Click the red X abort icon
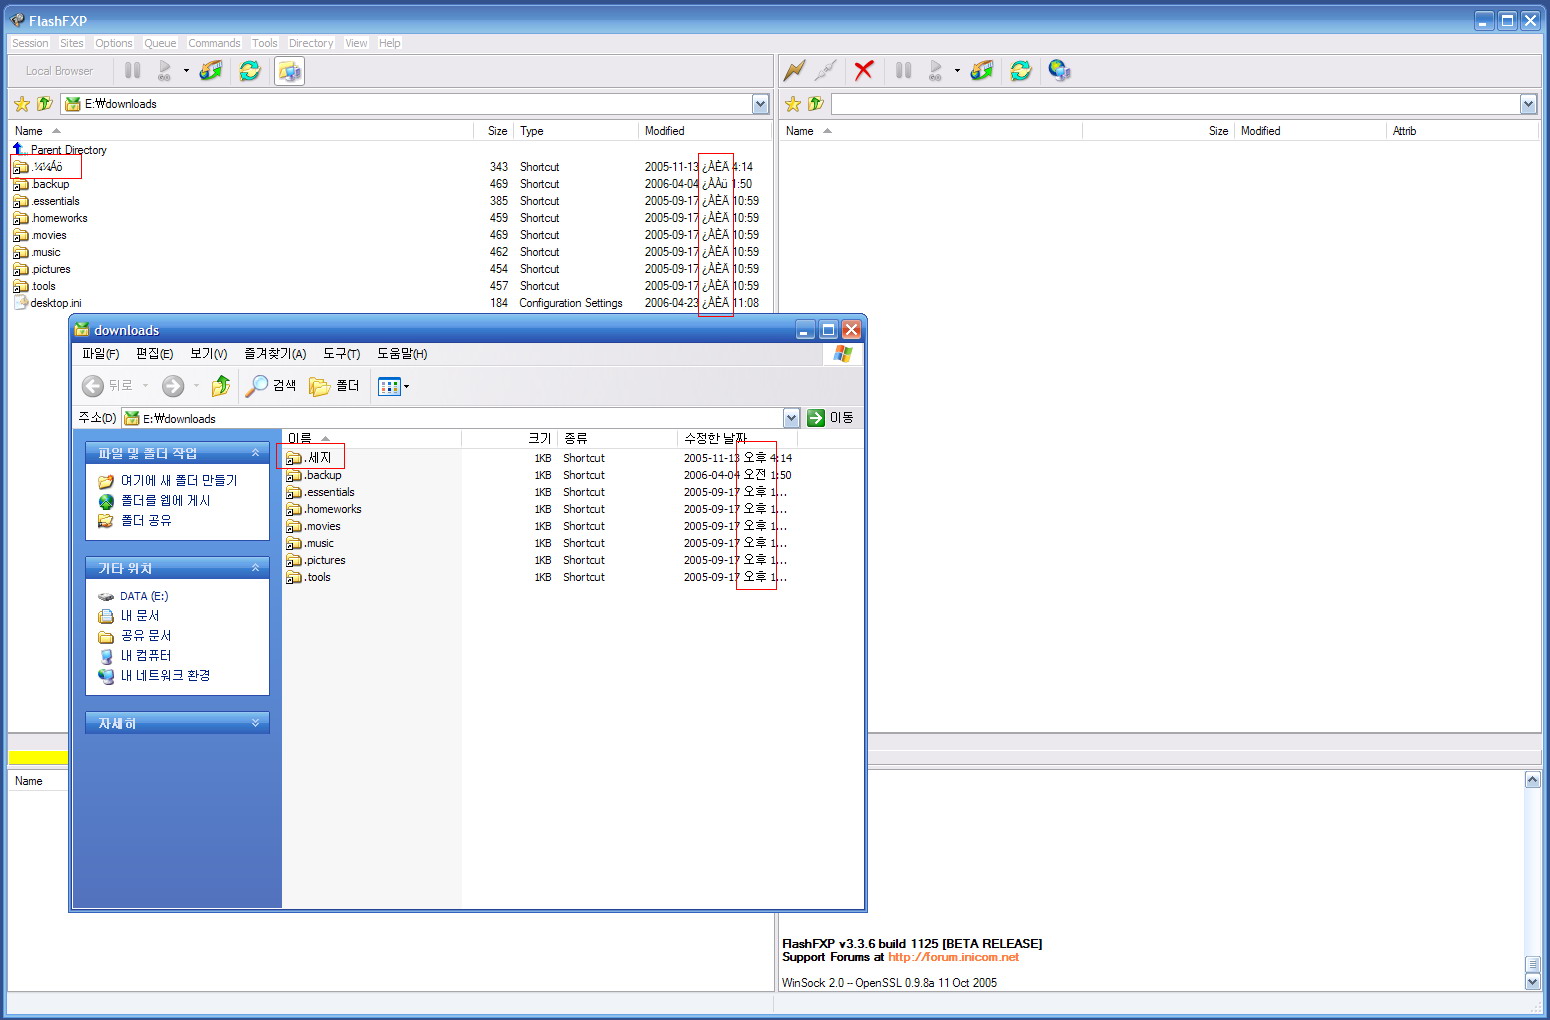 [x=864, y=70]
